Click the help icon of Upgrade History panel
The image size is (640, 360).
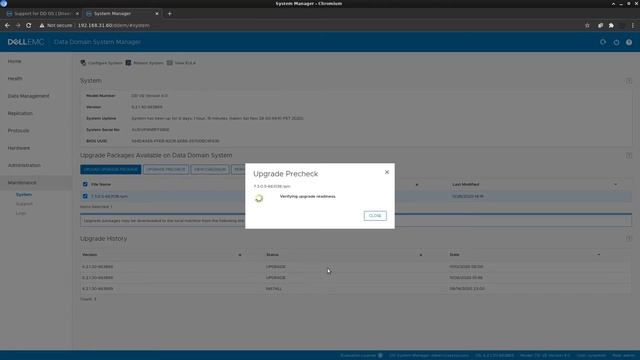click(x=629, y=238)
